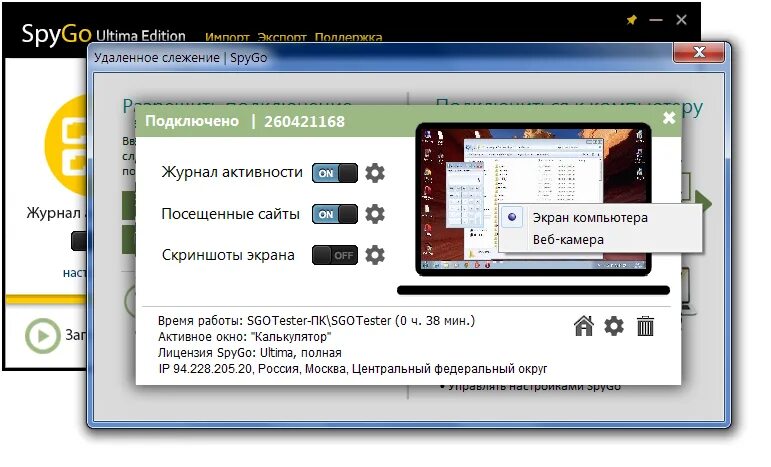
Task: Open Импорт in SpyGo main window
Action: [227, 37]
